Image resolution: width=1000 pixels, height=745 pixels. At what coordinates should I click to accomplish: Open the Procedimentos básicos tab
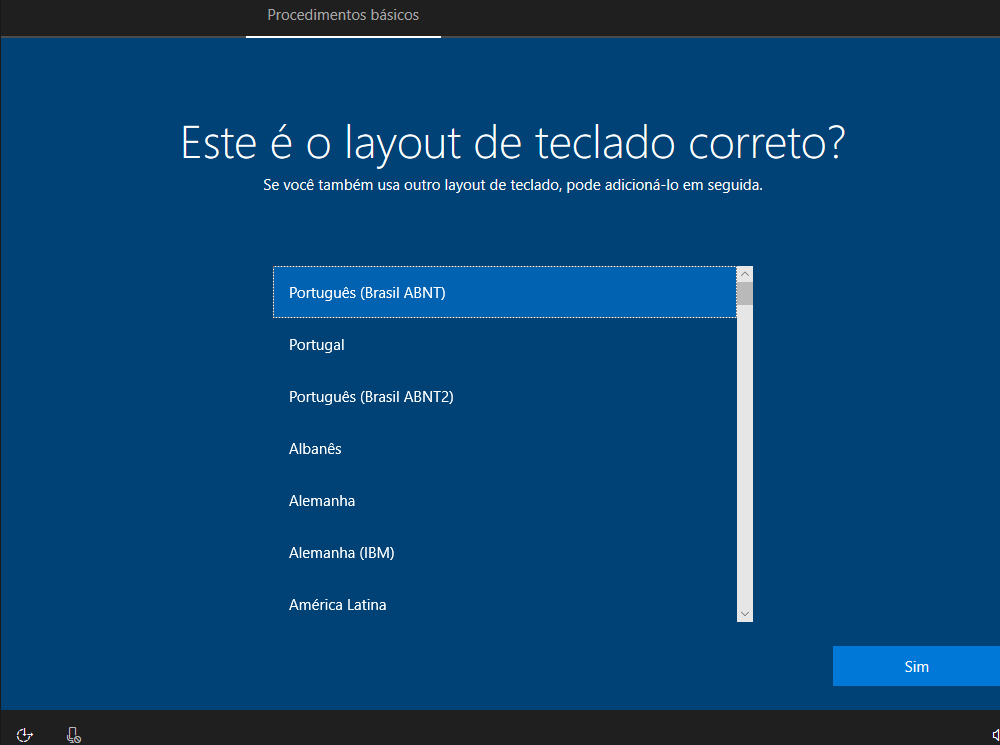343,16
